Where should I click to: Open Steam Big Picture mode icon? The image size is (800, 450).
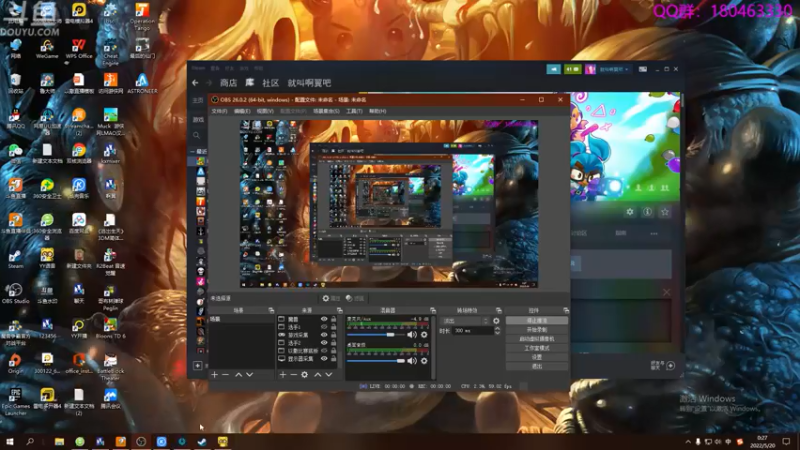(x=643, y=69)
